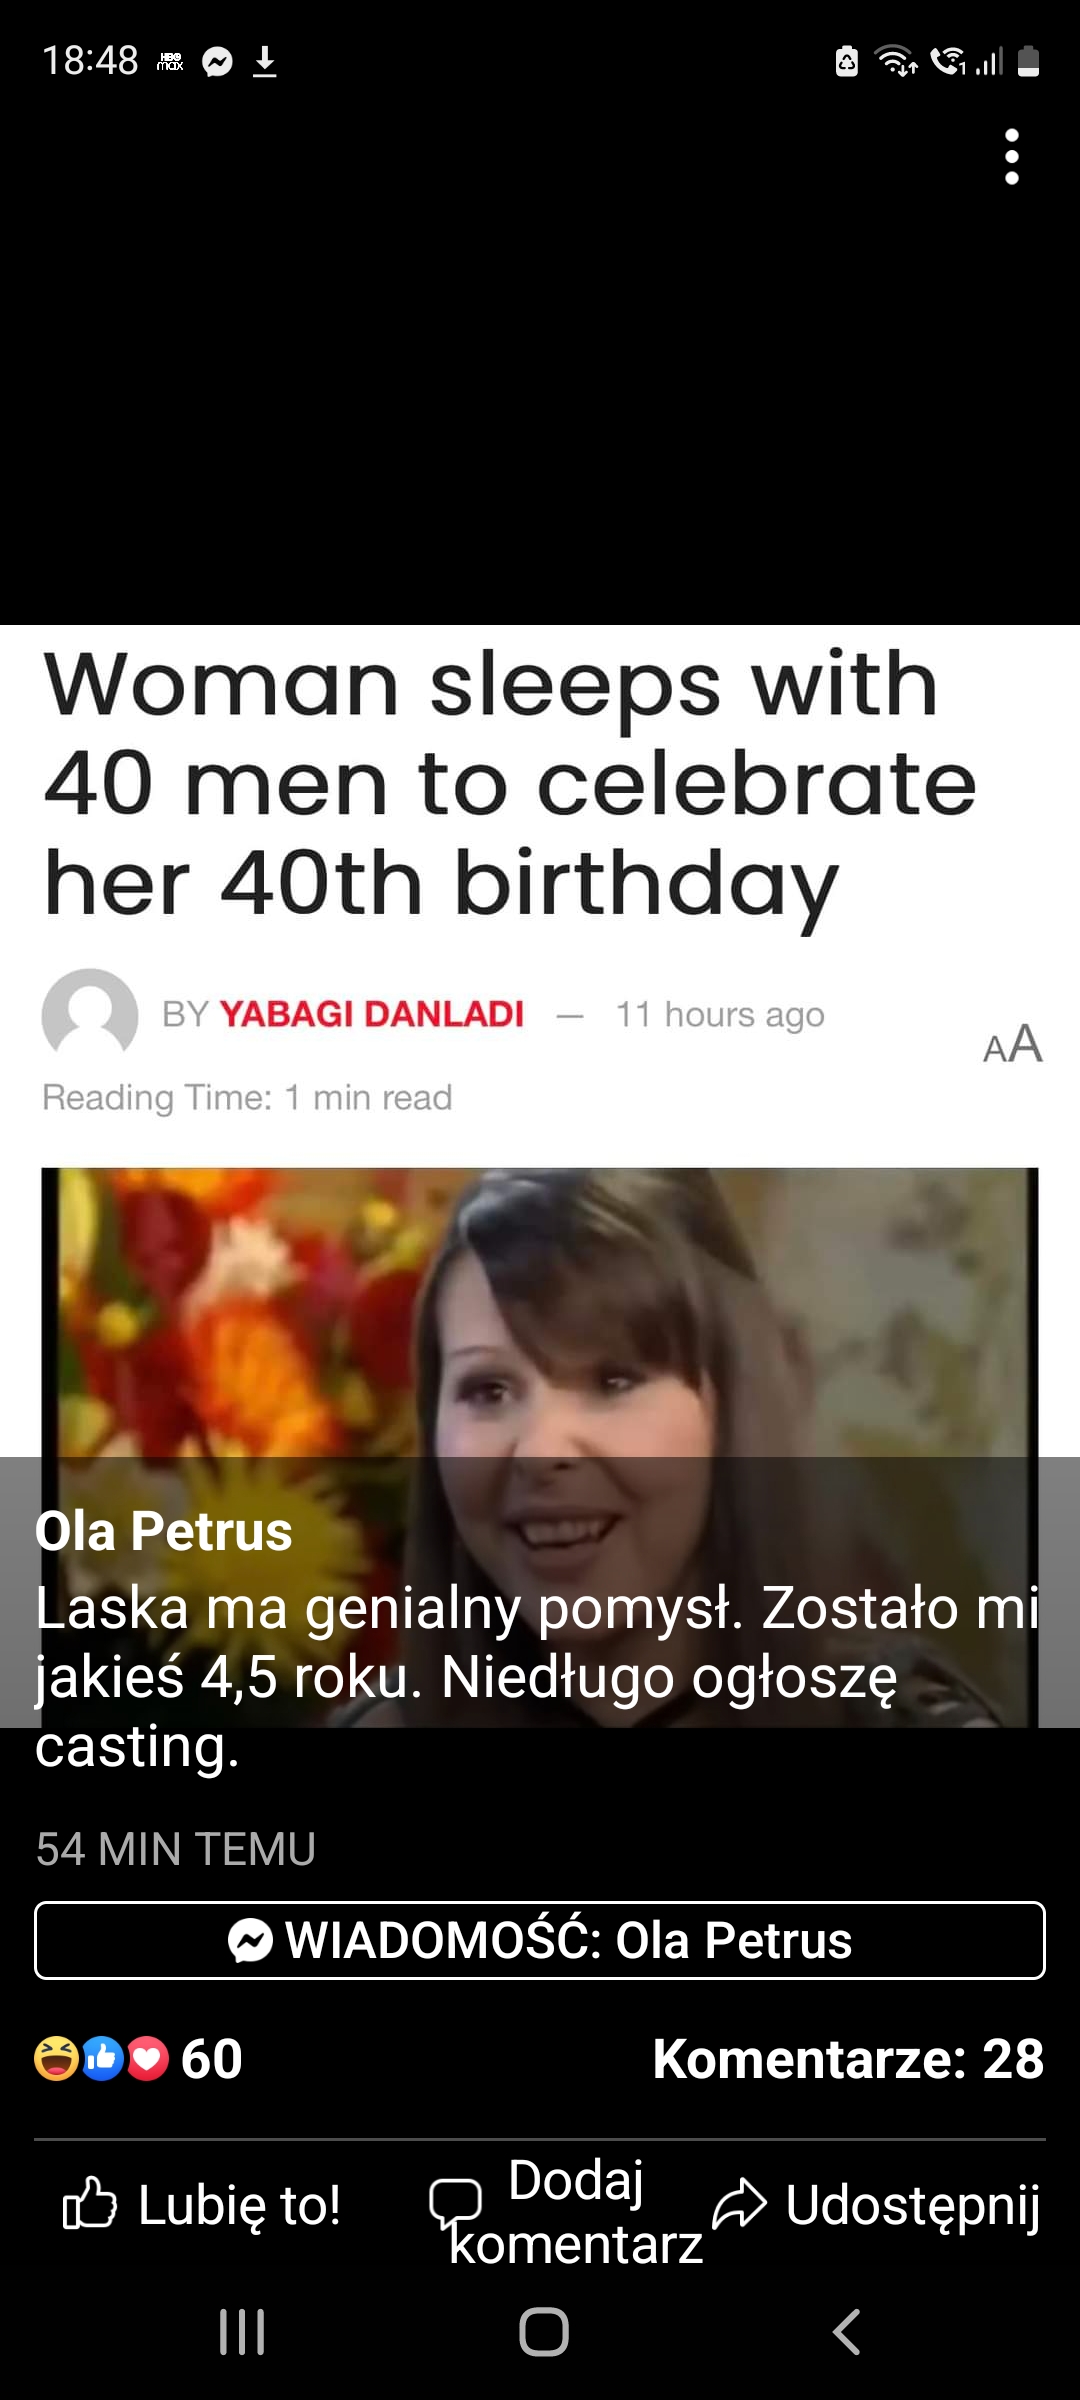This screenshot has height=2400, width=1080.
Task: Open Ola Petrus profile name
Action: (164, 1531)
